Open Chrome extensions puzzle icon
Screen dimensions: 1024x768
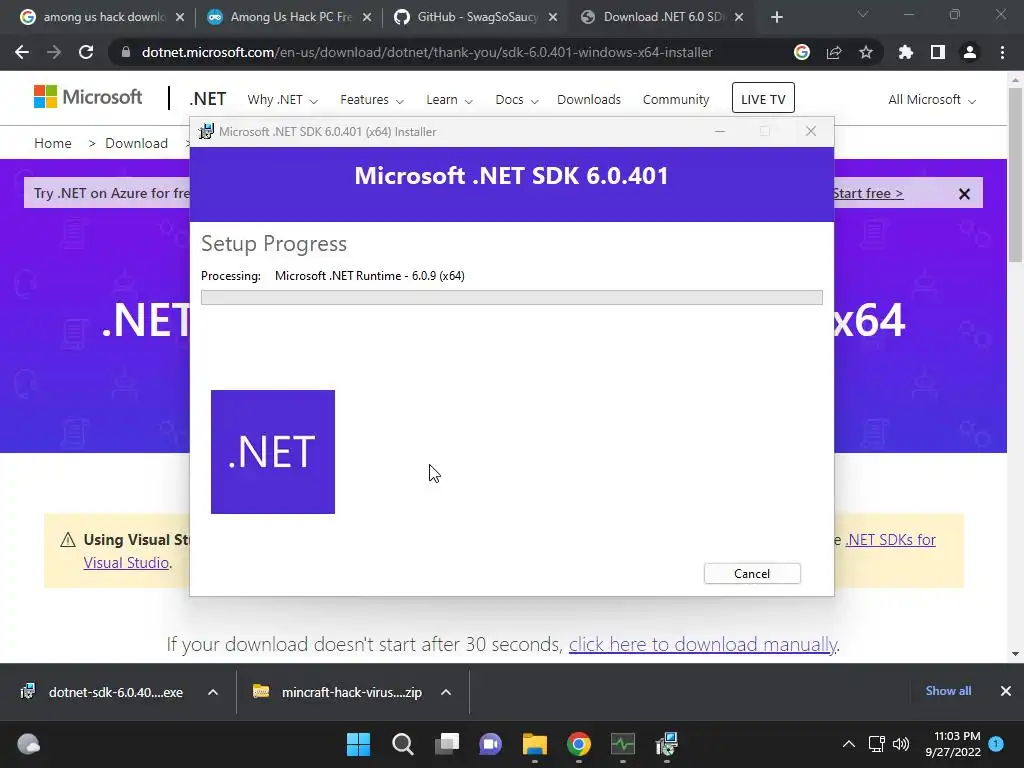pos(906,52)
